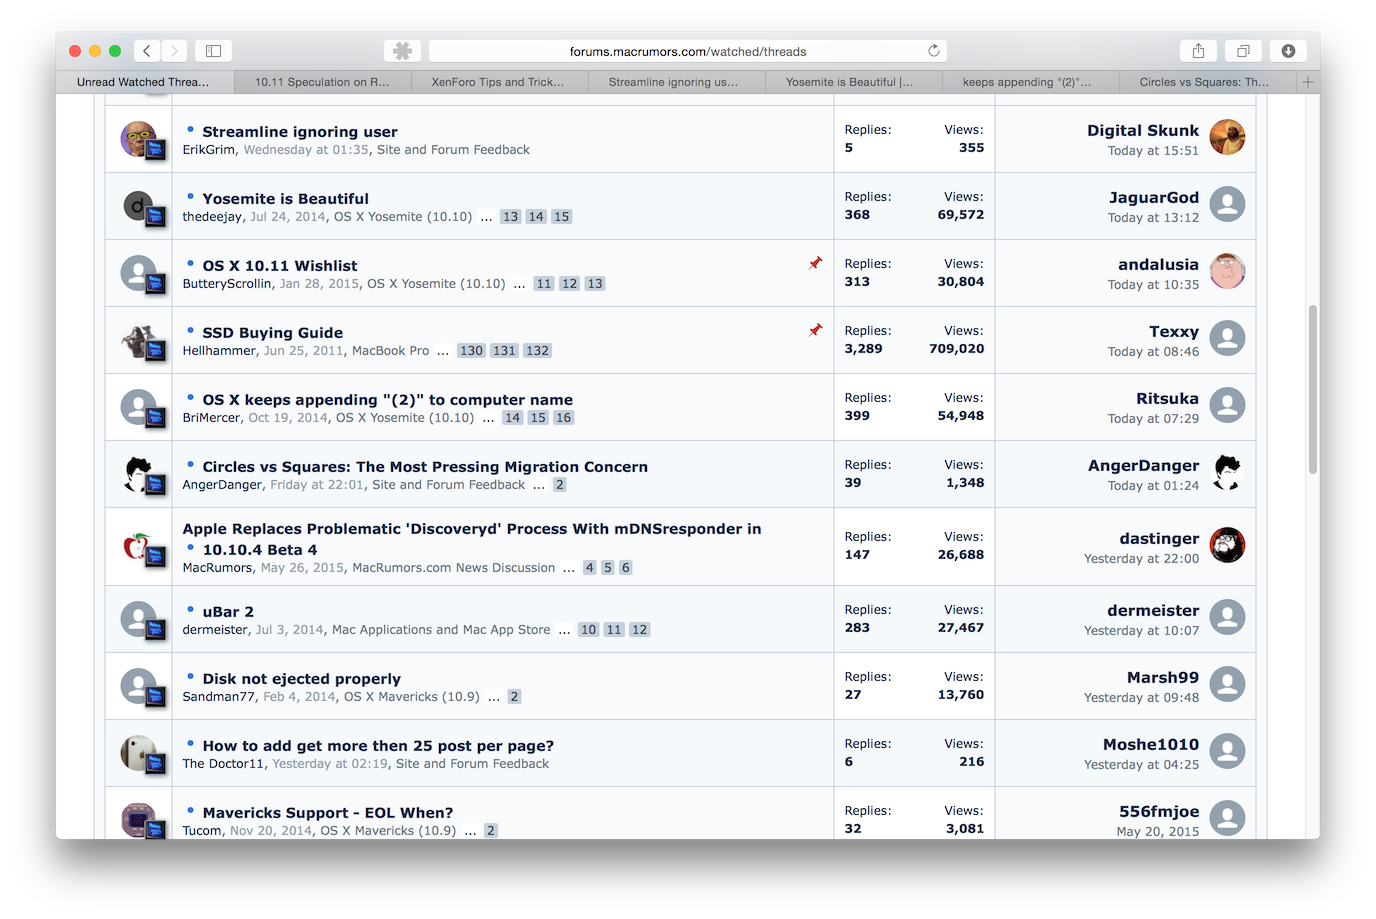1376x919 pixels.
Task: Click the page's vertical scrollbar
Action: click(x=1312, y=390)
